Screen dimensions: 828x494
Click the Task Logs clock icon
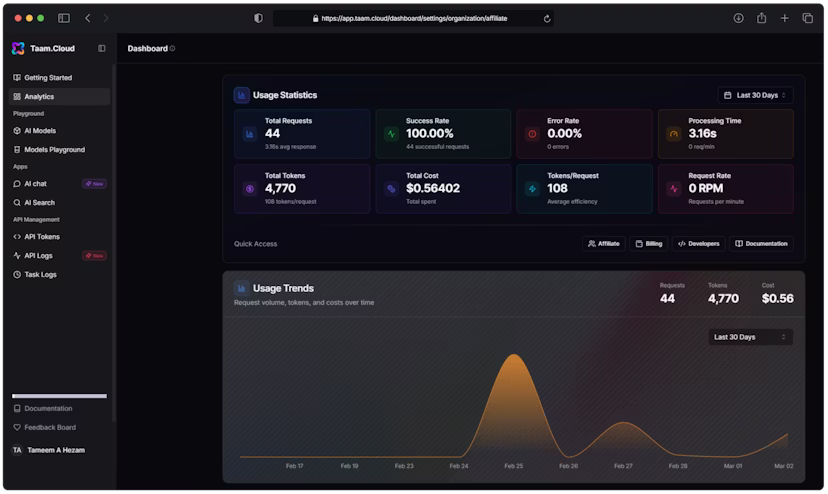pos(17,274)
